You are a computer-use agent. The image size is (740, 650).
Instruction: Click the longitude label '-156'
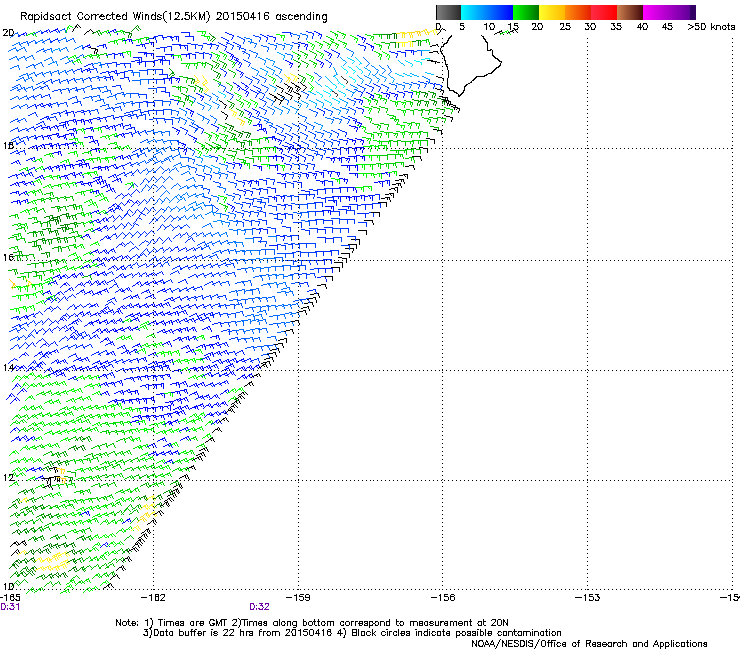pos(443,598)
